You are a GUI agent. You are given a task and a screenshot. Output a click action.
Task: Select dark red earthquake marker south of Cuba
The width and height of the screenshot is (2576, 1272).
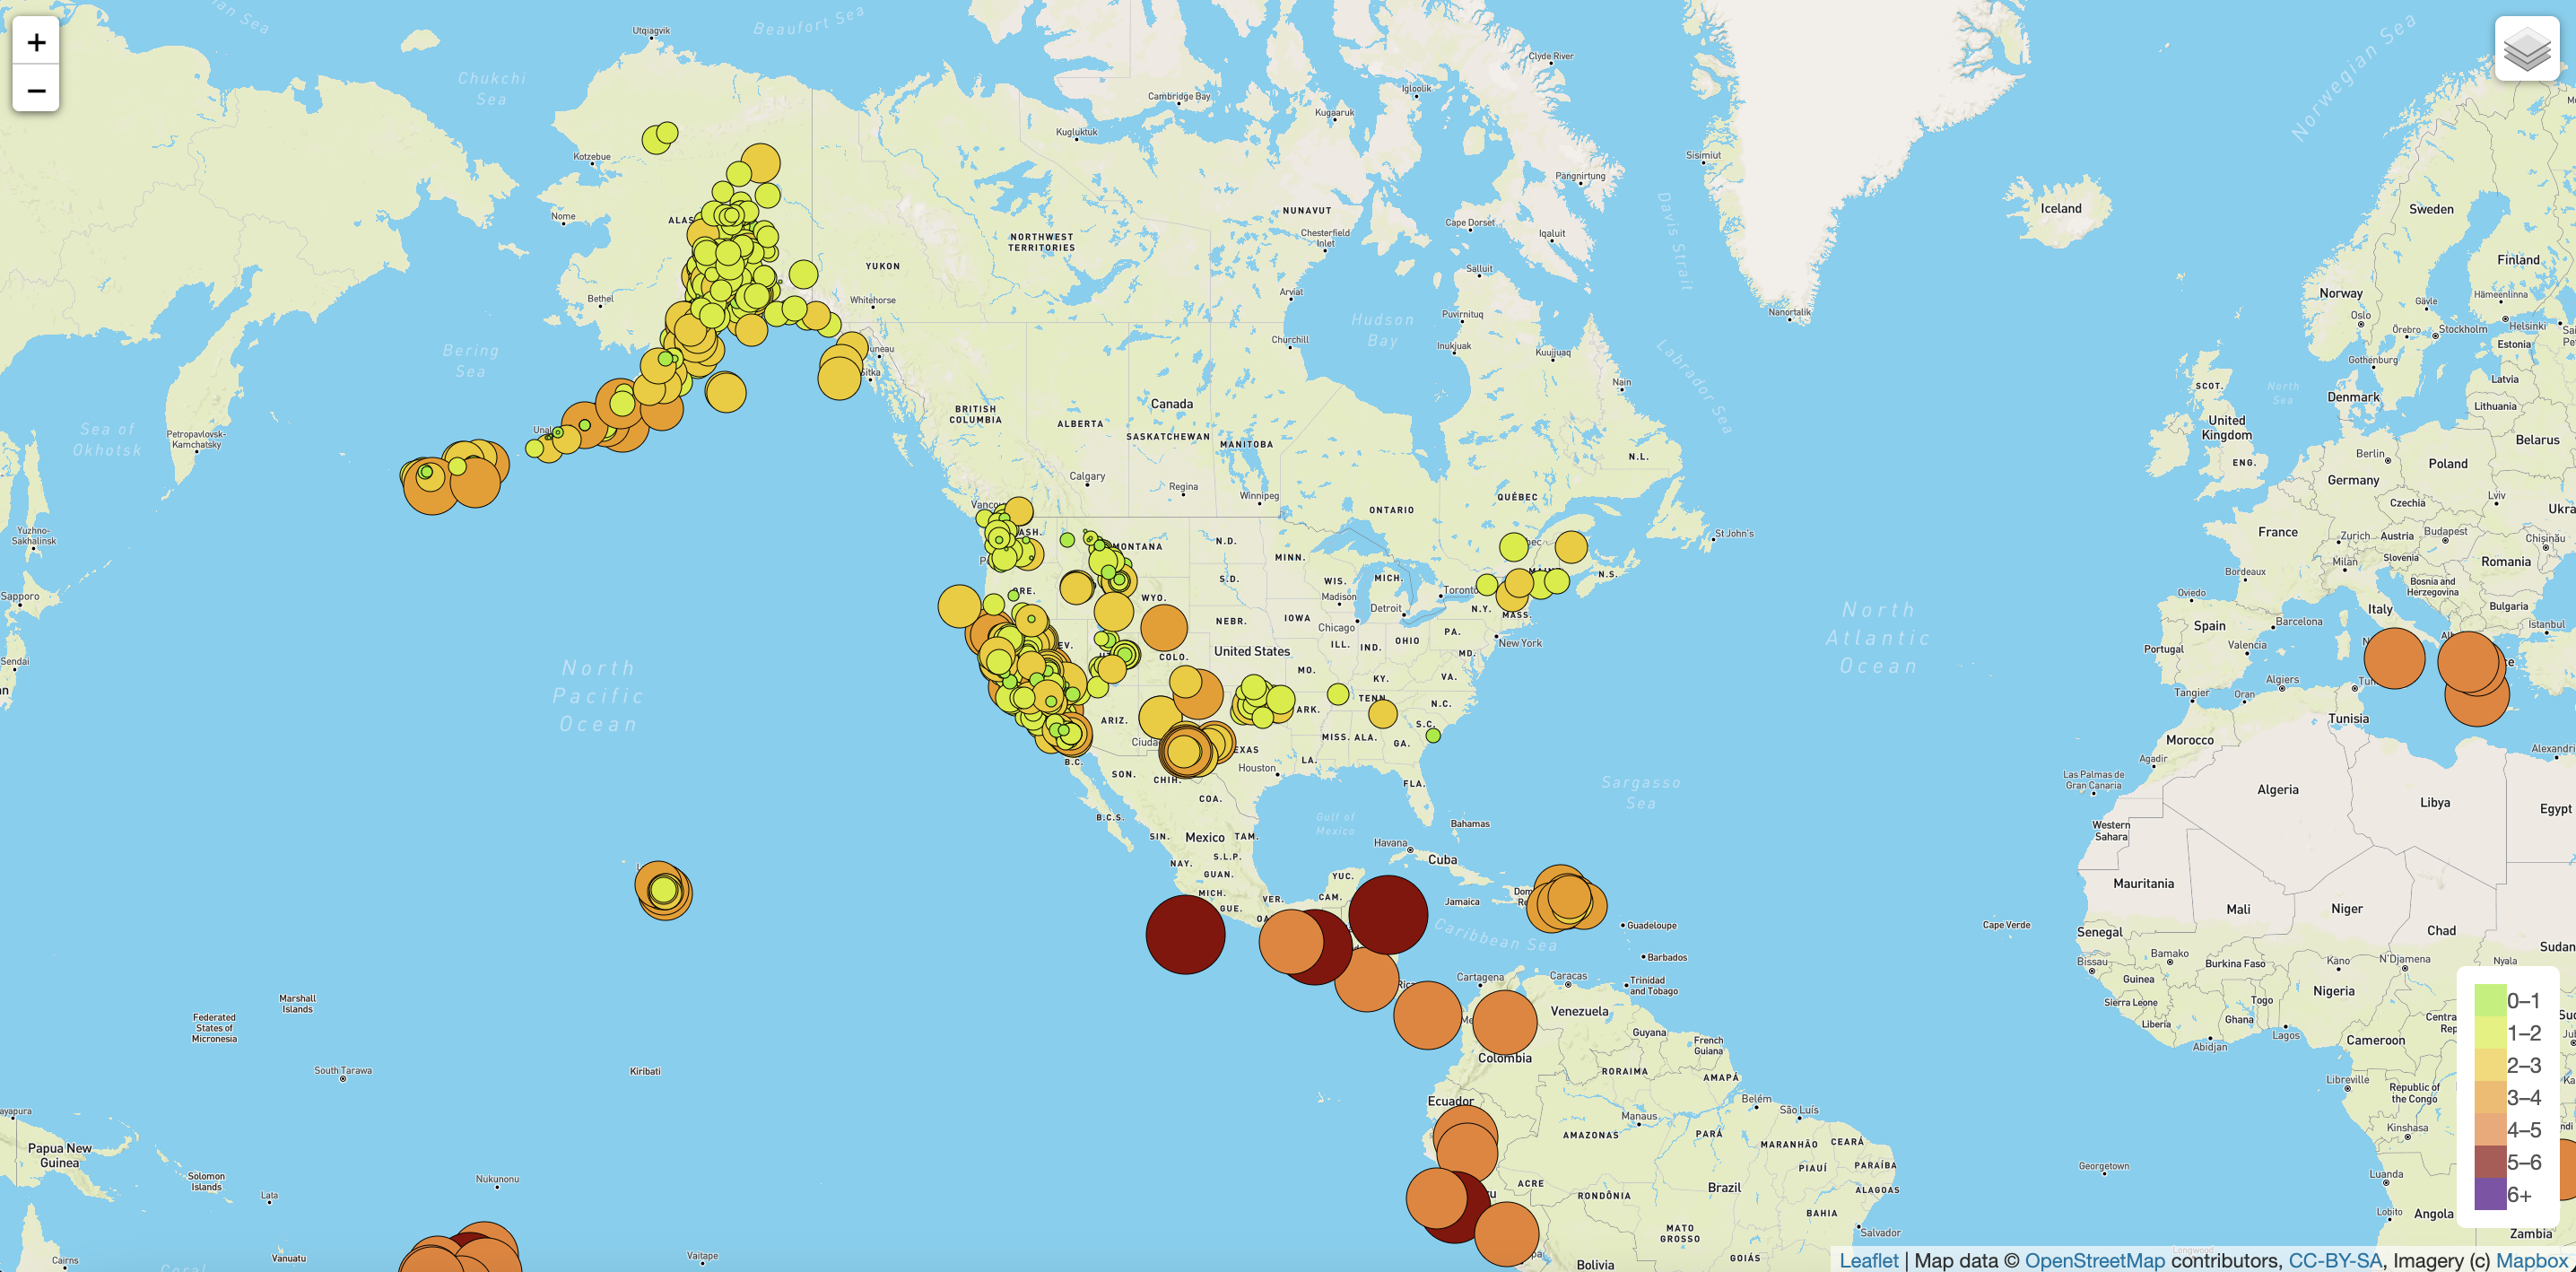[1388, 914]
